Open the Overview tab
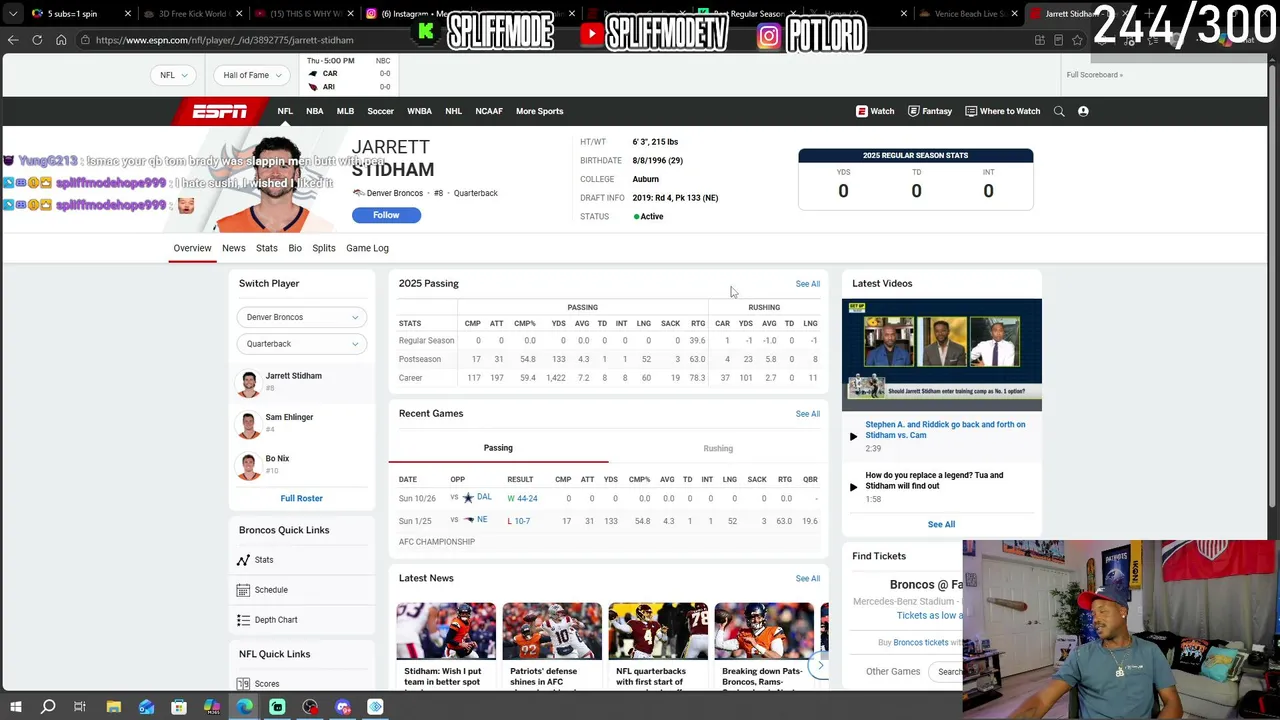Screen dimensions: 1280x720 point(192,248)
